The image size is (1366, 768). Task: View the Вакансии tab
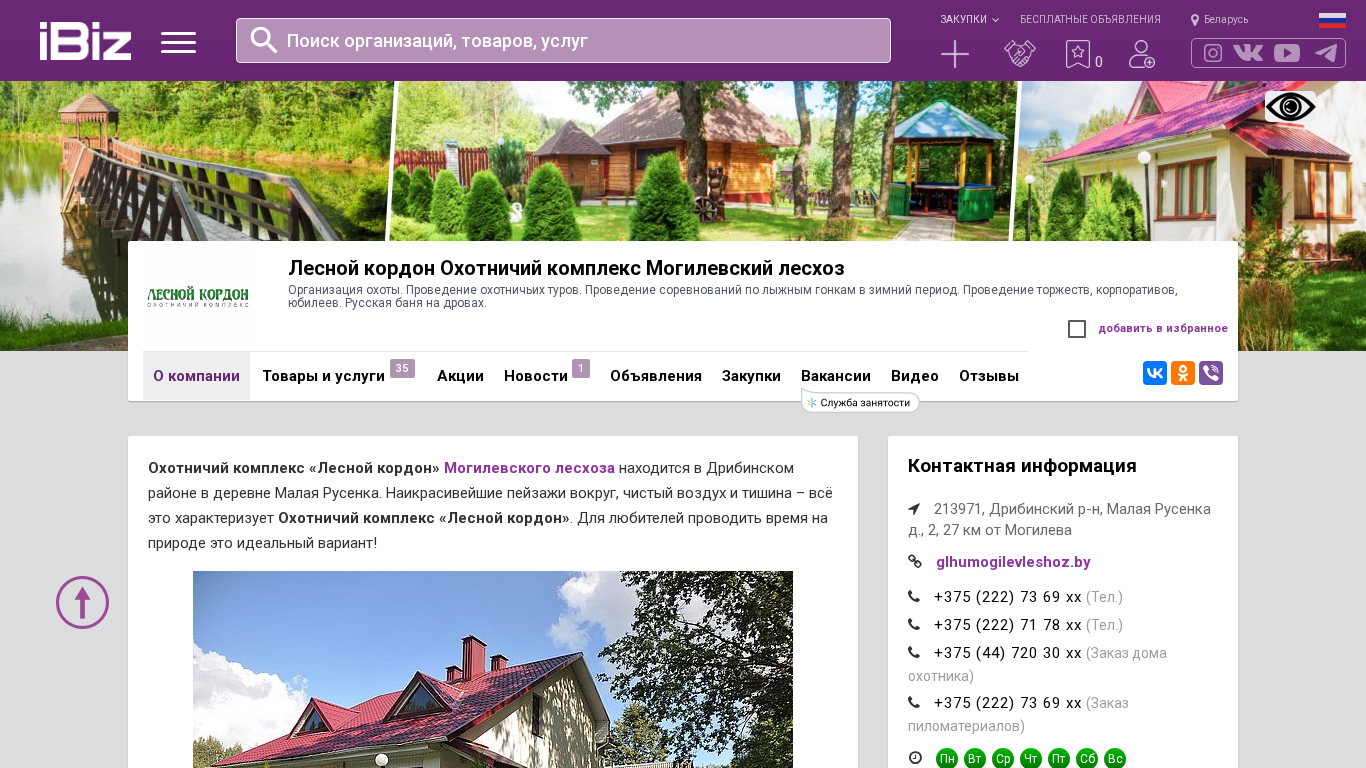pos(836,376)
